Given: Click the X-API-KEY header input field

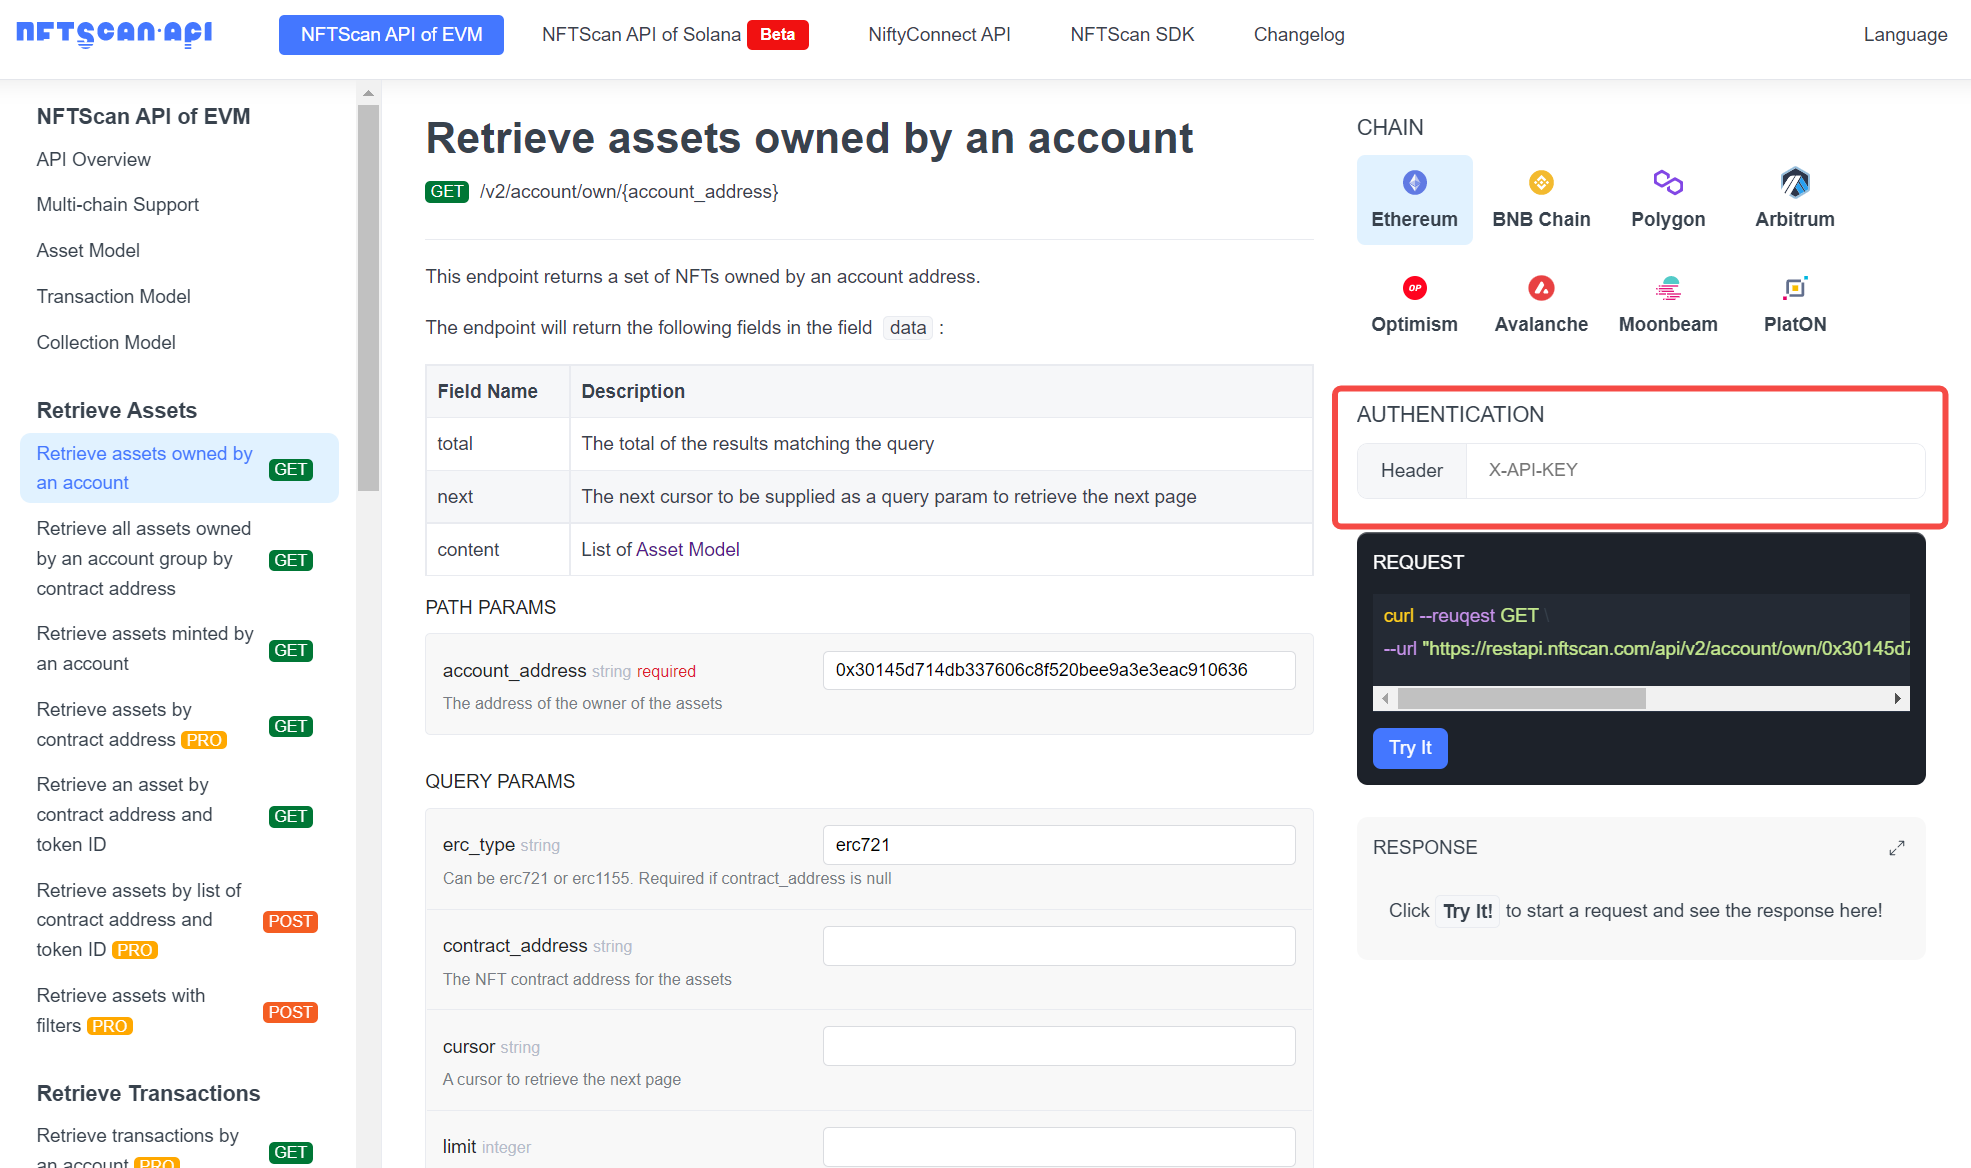Looking at the screenshot, I should click(1694, 470).
